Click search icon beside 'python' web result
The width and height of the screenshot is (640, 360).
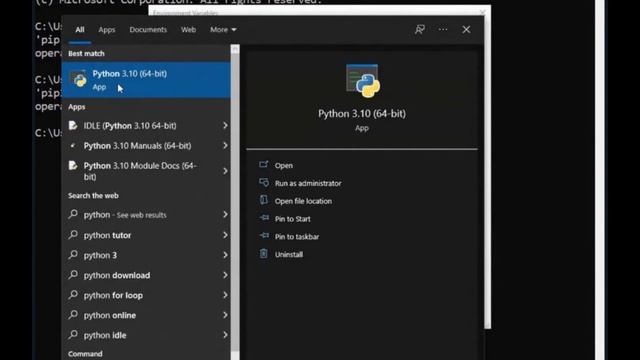[73, 214]
